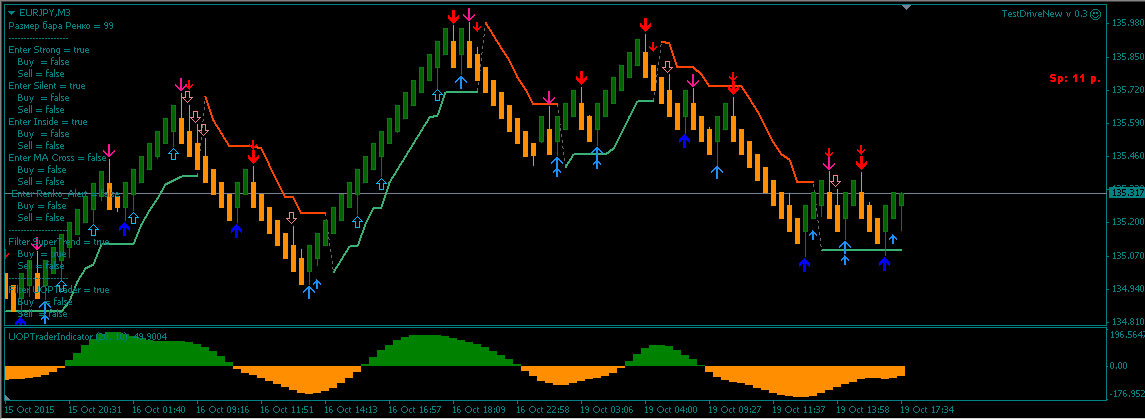Click the 0.00 indicator scale value
The width and height of the screenshot is (1145, 420).
[x=1117, y=365]
